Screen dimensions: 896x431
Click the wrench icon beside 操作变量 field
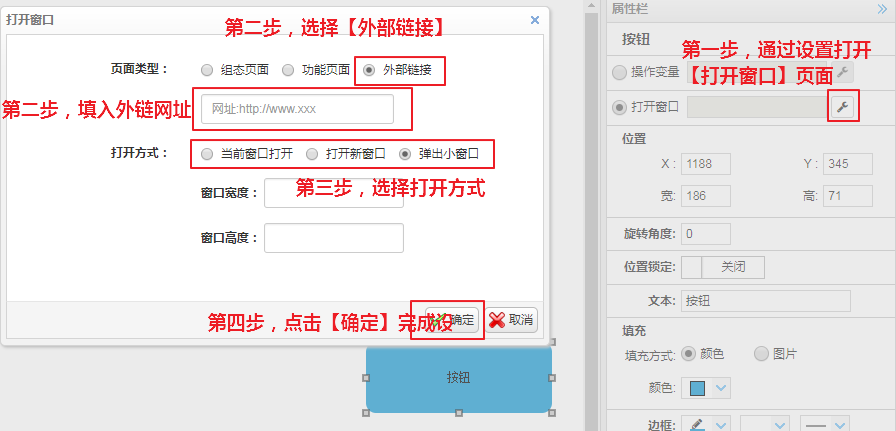click(x=842, y=72)
